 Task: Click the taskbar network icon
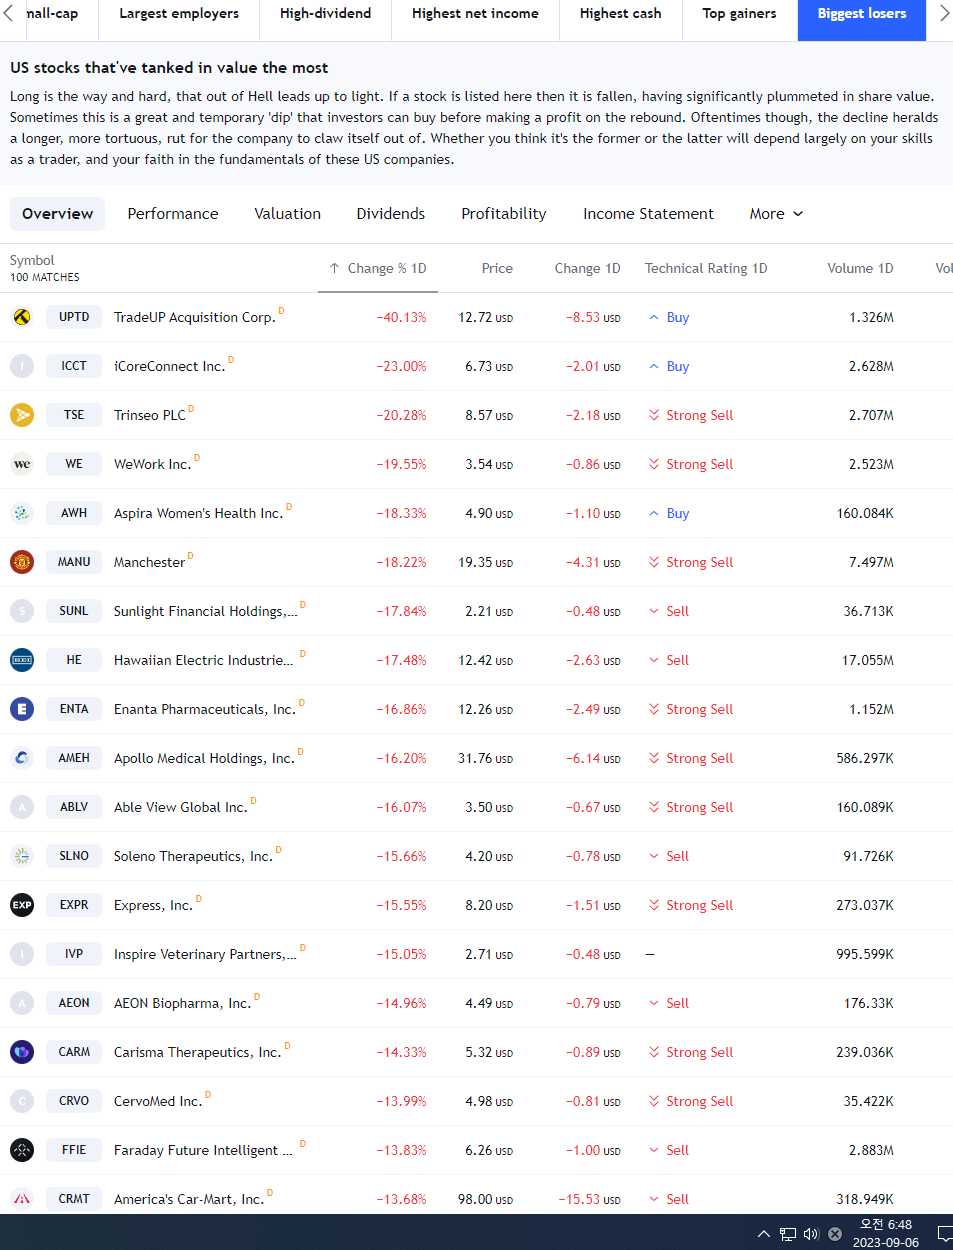pyautogui.click(x=788, y=1234)
